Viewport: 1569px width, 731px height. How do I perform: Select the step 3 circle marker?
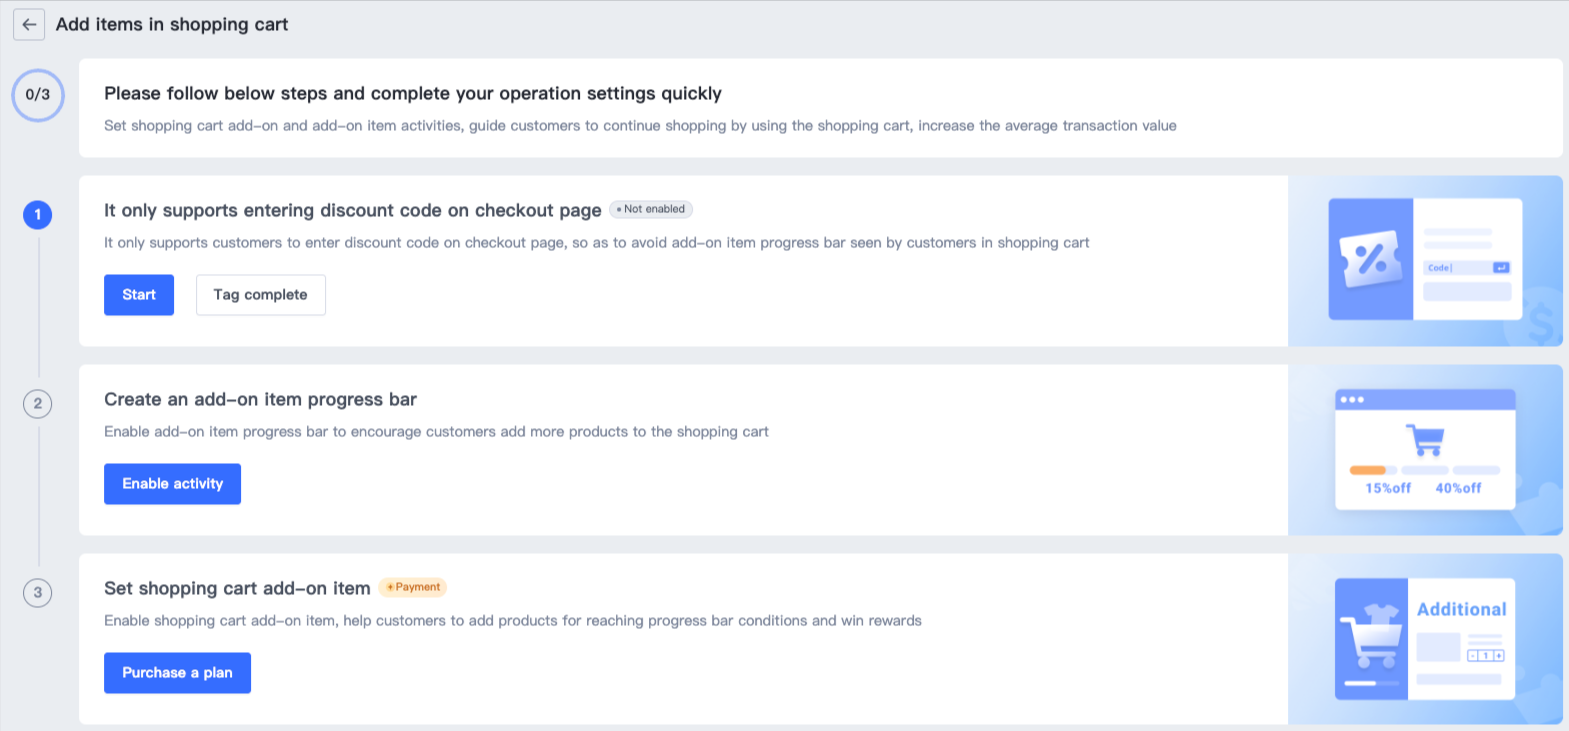click(38, 592)
